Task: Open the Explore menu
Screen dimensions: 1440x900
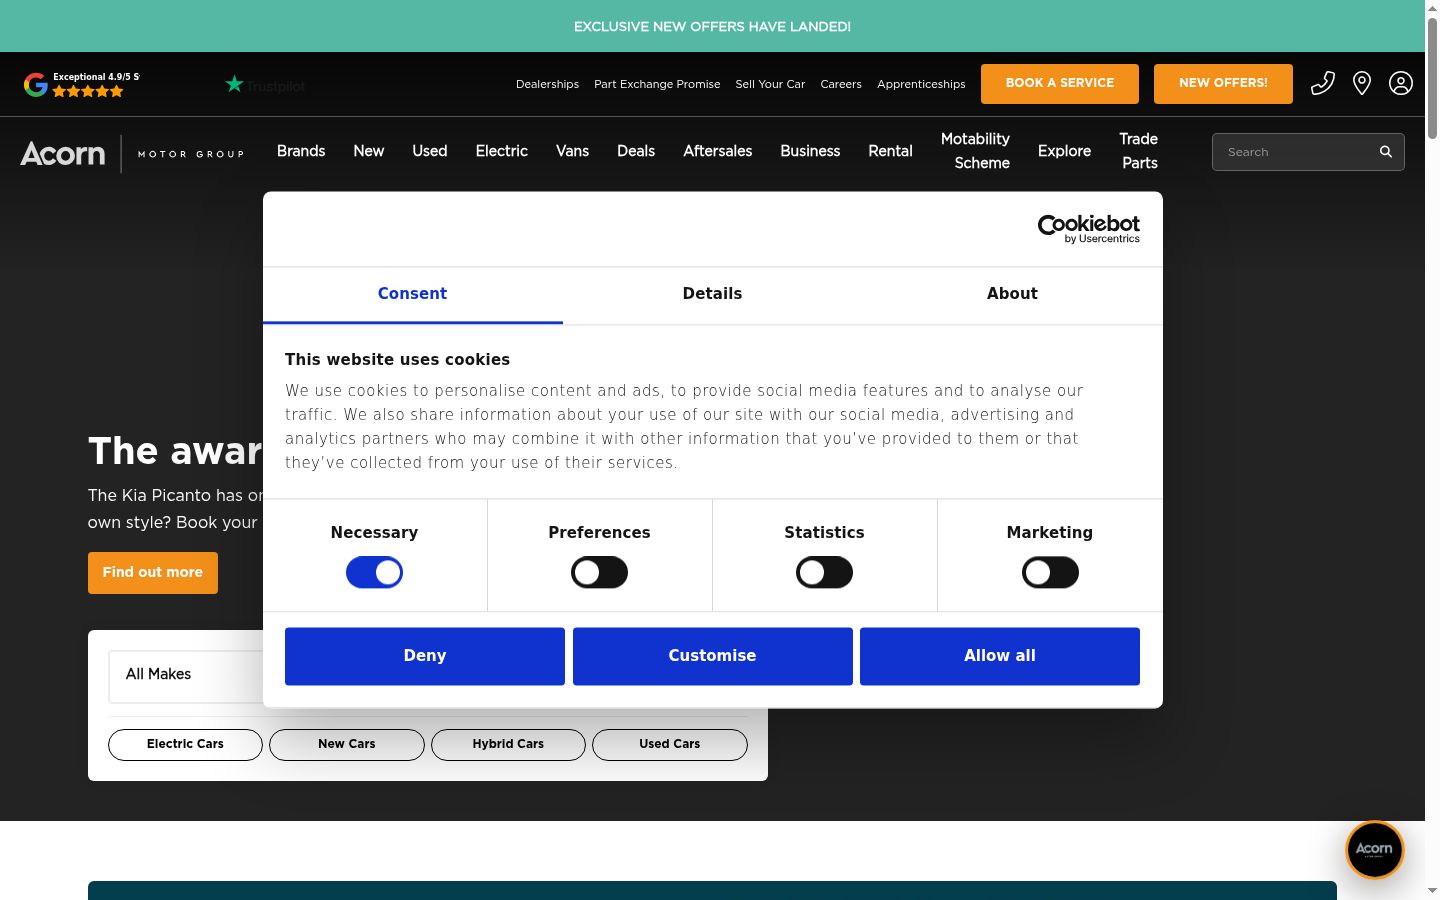Action: (1064, 151)
